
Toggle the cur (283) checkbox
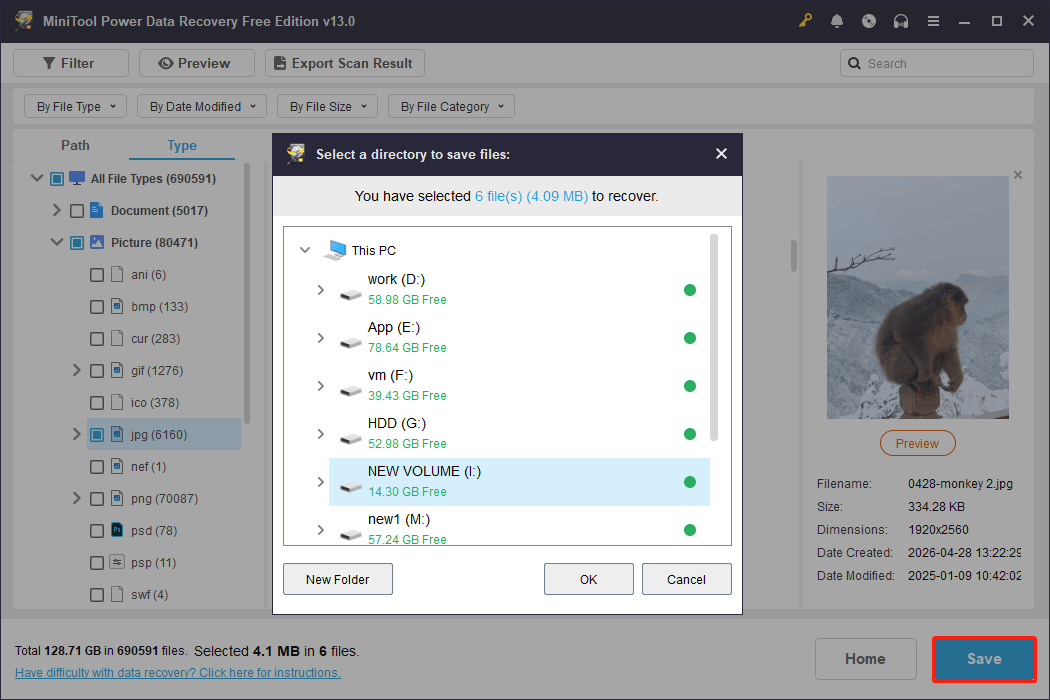pos(97,339)
